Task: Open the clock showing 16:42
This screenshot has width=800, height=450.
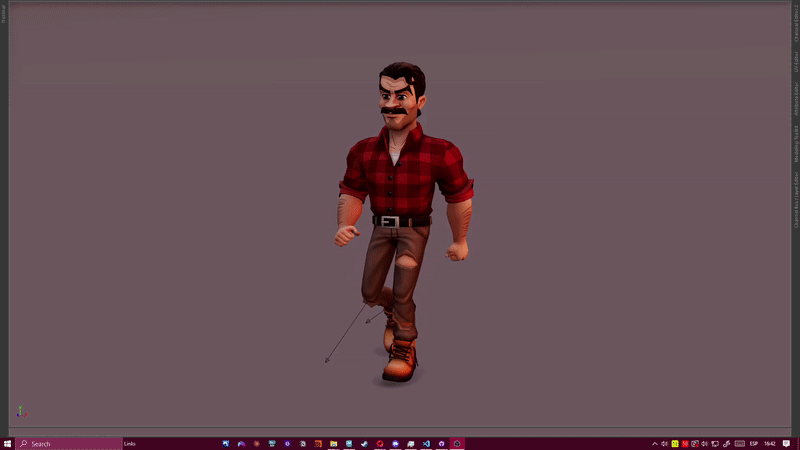Action: [x=769, y=443]
